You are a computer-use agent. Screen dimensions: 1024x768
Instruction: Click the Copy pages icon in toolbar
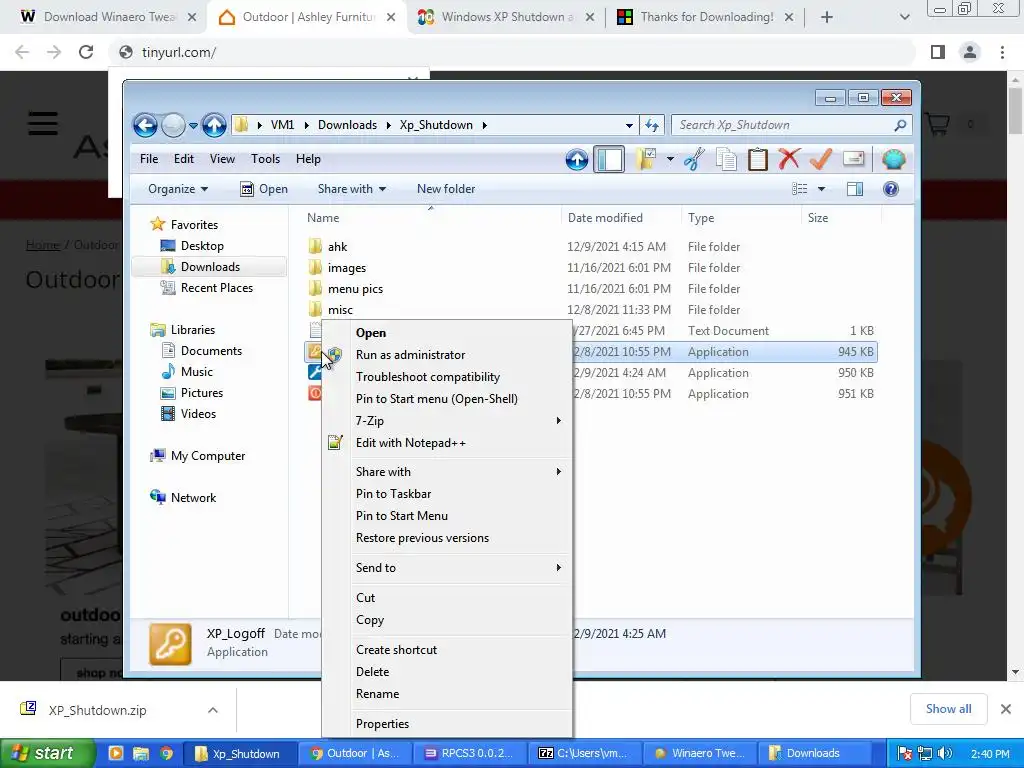726,159
